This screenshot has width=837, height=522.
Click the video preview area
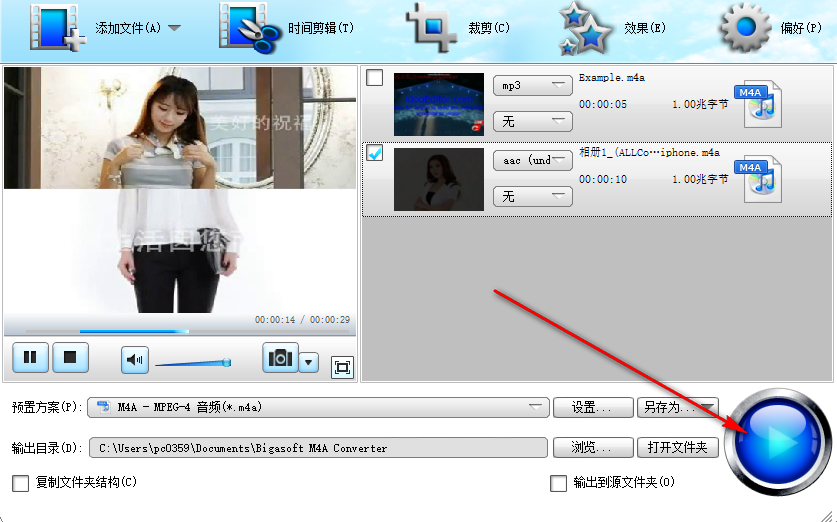point(180,189)
